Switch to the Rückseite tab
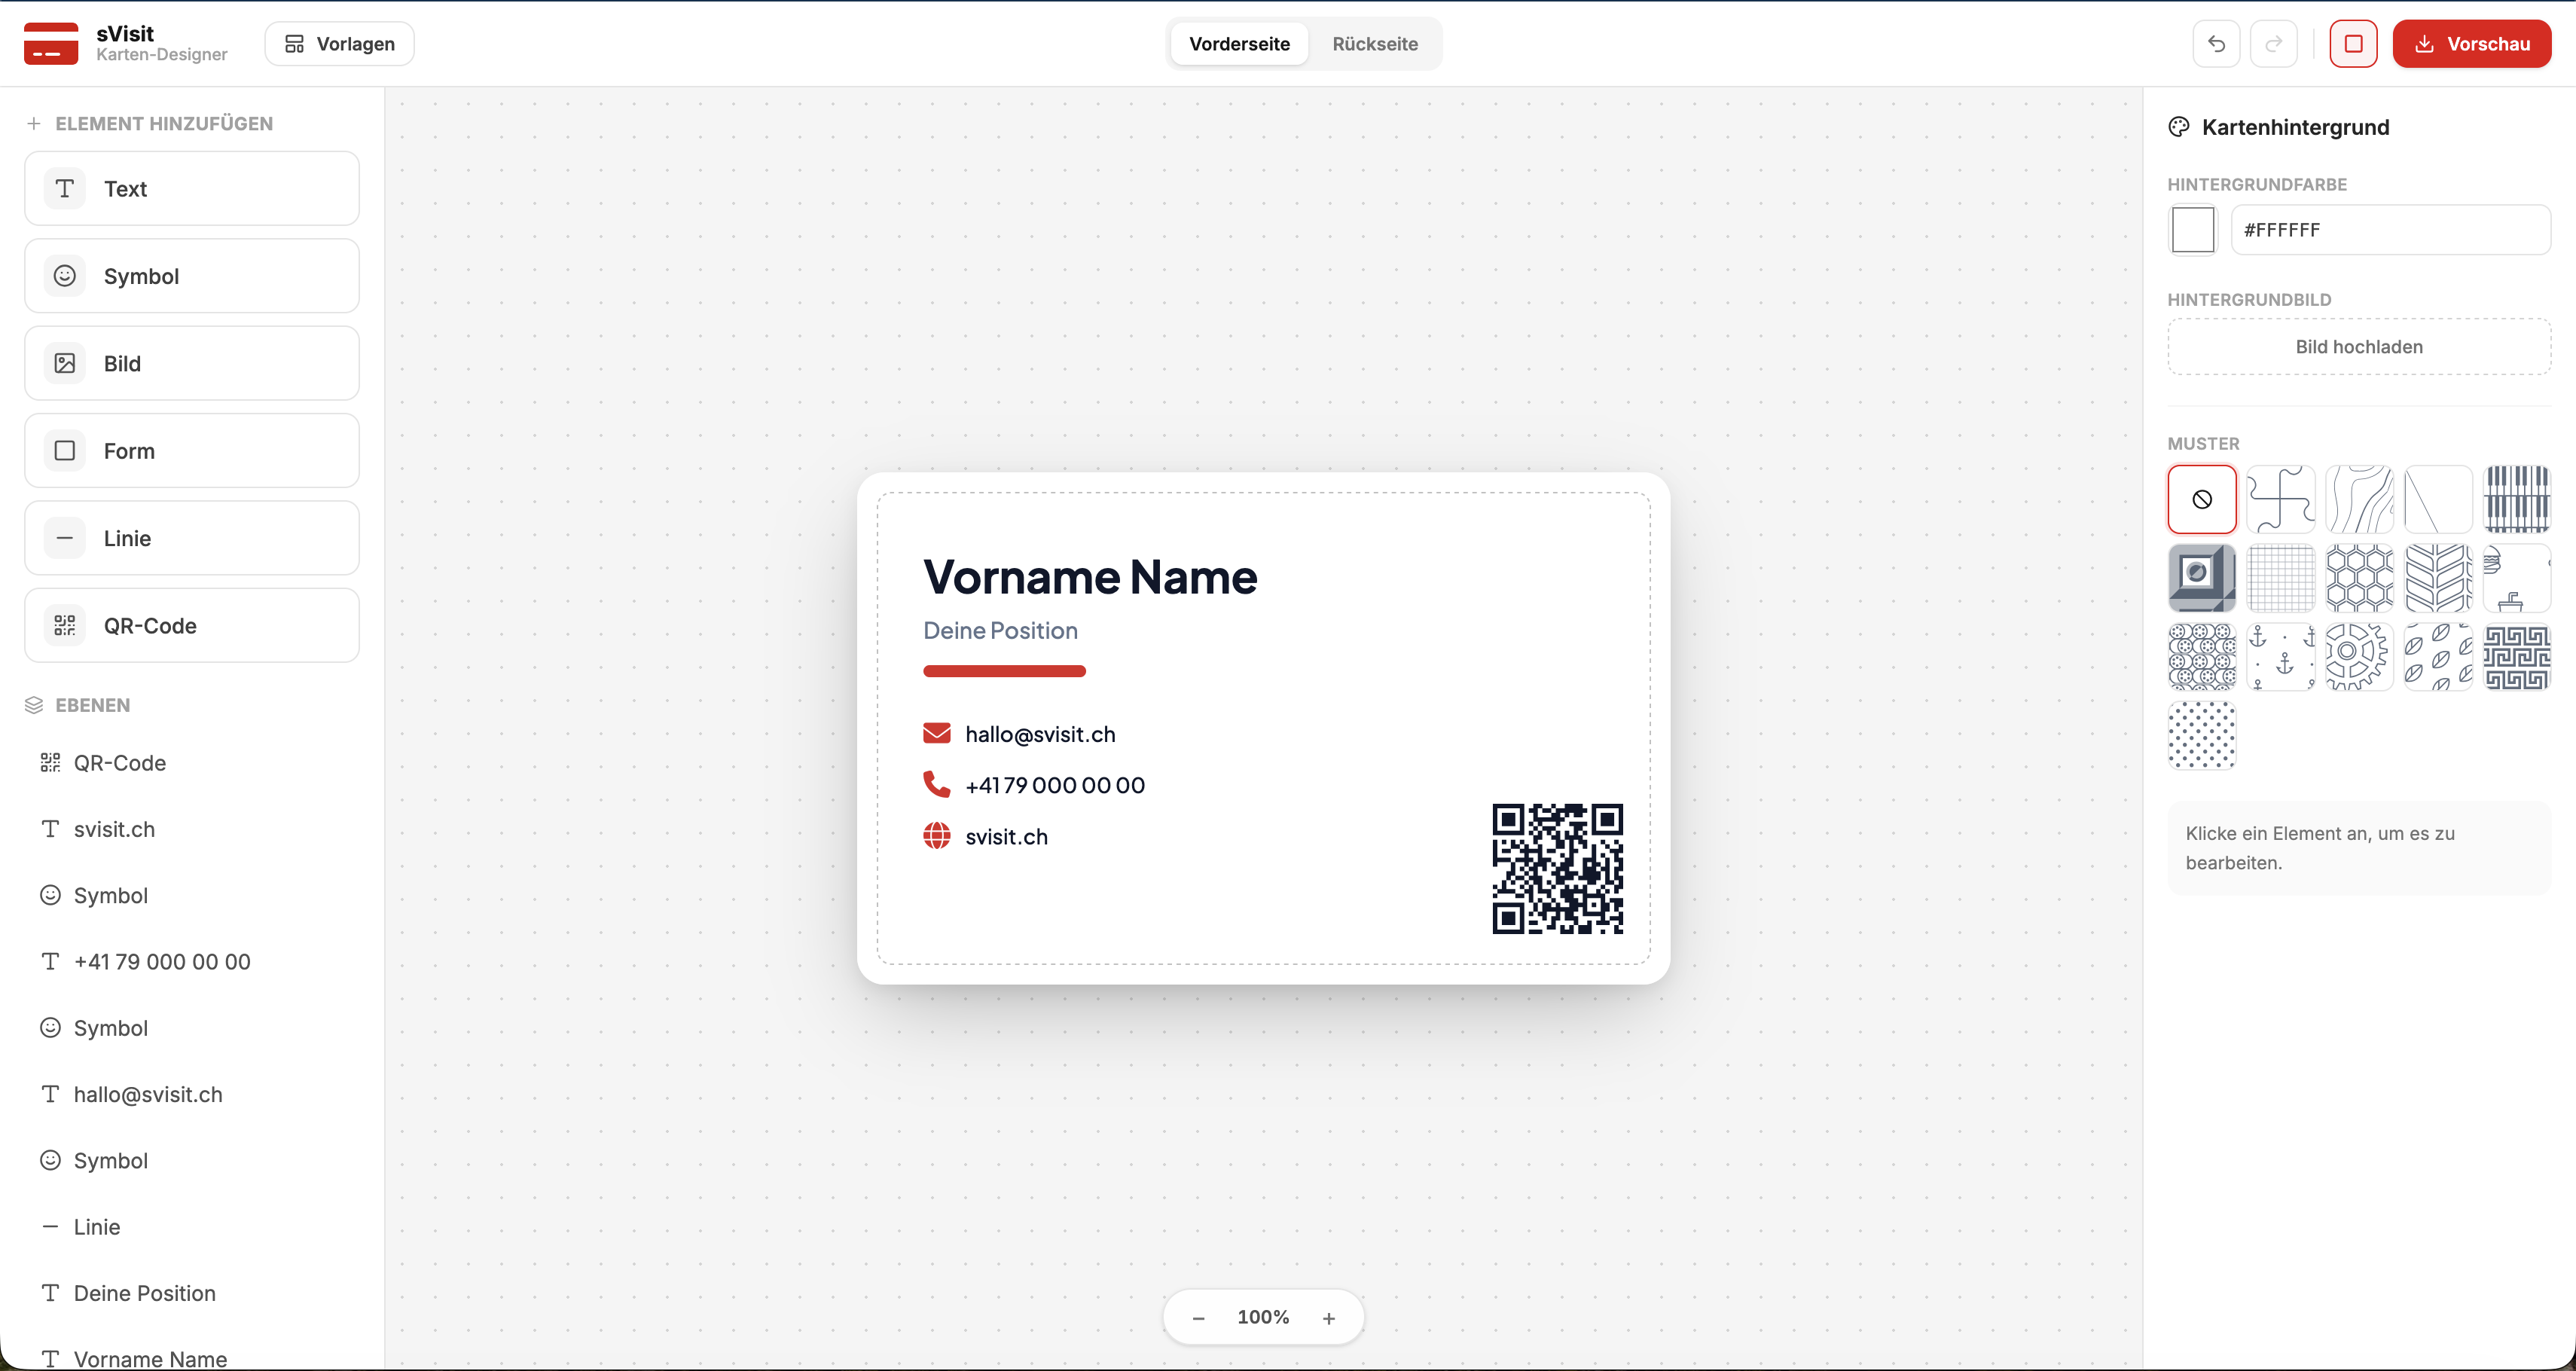This screenshot has width=2576, height=1371. click(1375, 44)
